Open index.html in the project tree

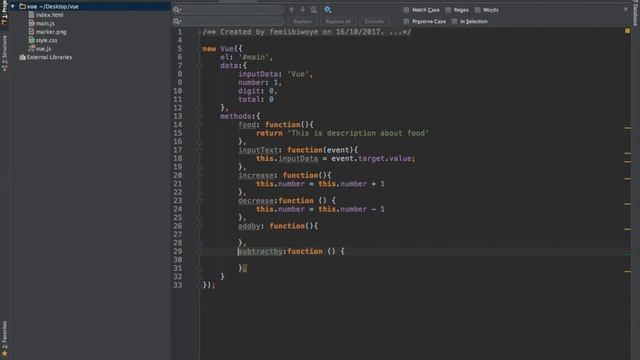(49, 15)
